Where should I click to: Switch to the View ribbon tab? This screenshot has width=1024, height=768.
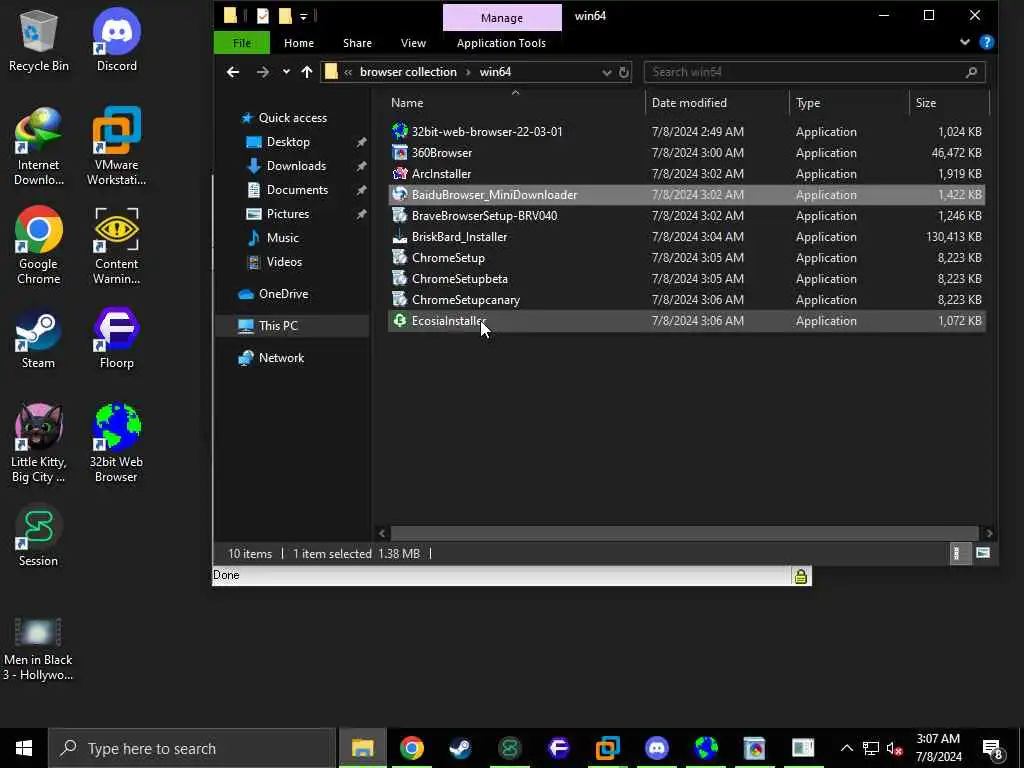[413, 43]
